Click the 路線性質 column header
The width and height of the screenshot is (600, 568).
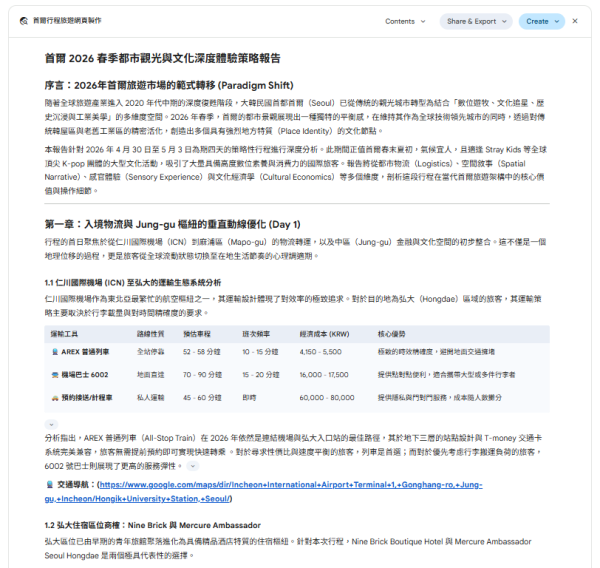pos(150,334)
